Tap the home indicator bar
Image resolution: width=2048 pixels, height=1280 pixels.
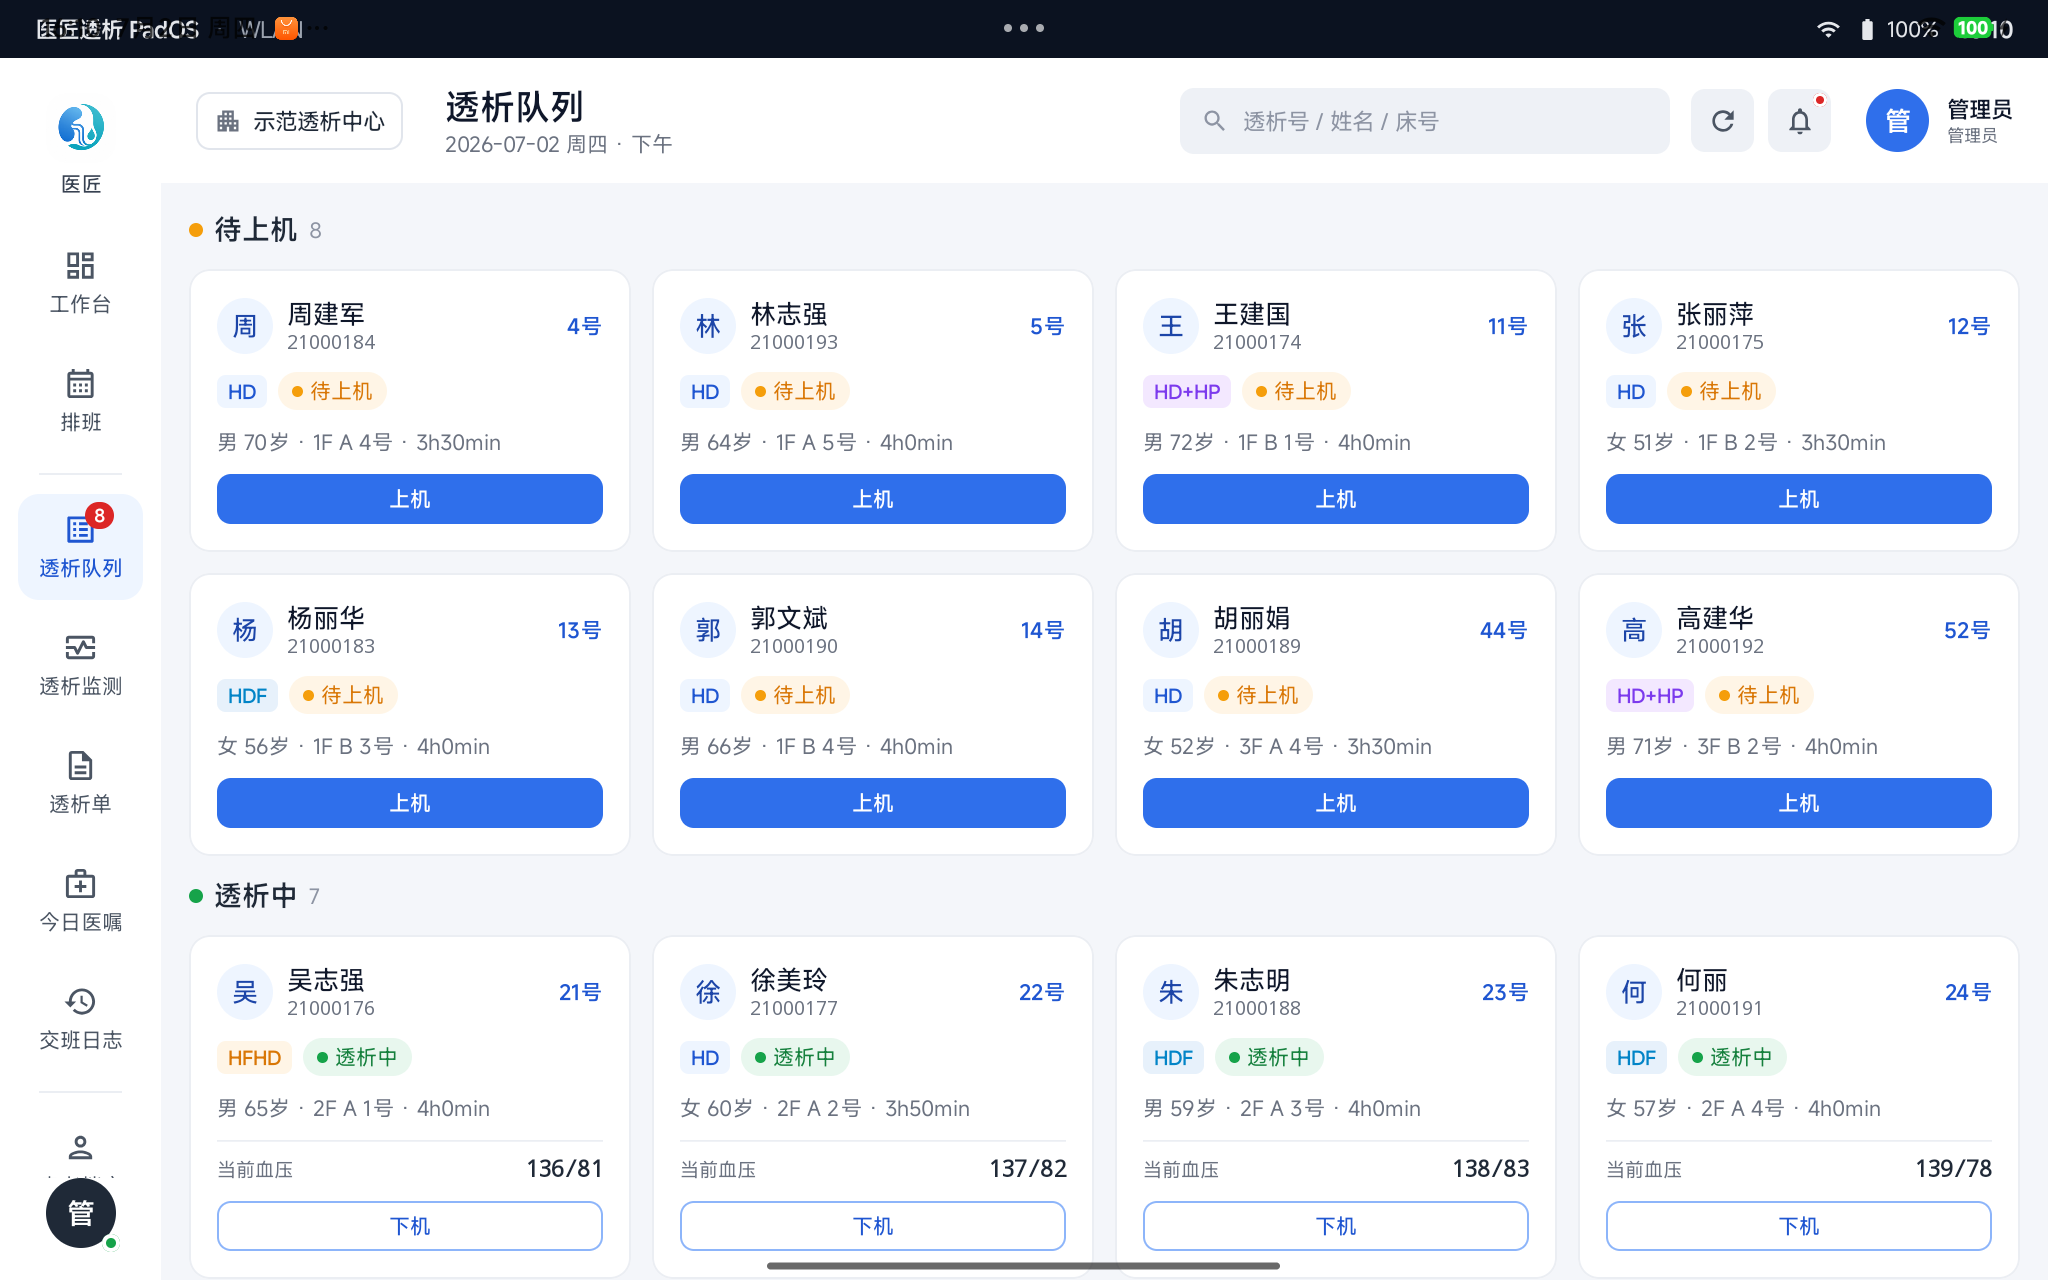pyautogui.click(x=1024, y=1266)
